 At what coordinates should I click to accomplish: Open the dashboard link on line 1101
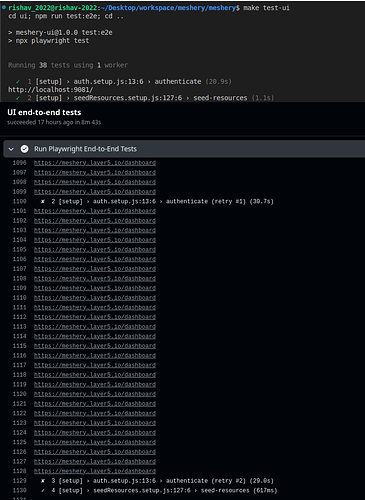[x=95, y=211]
